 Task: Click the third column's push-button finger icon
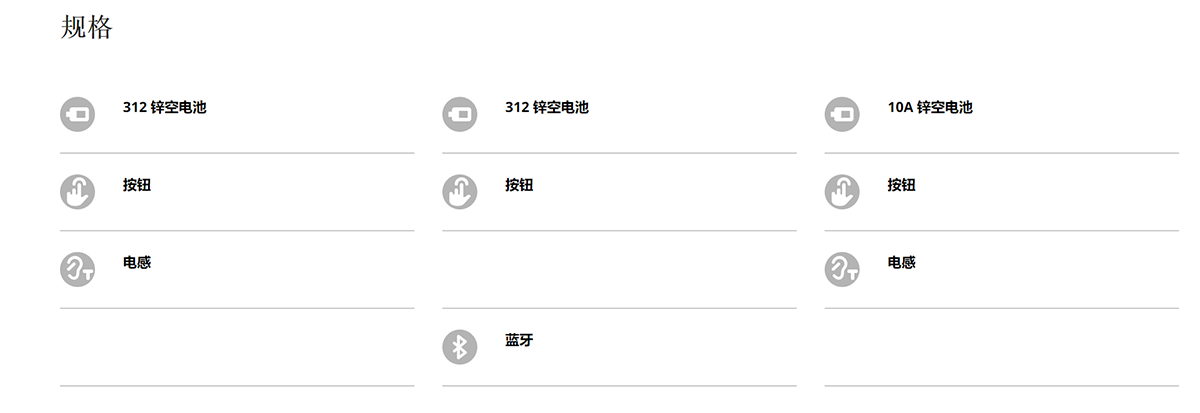pyautogui.click(x=842, y=192)
